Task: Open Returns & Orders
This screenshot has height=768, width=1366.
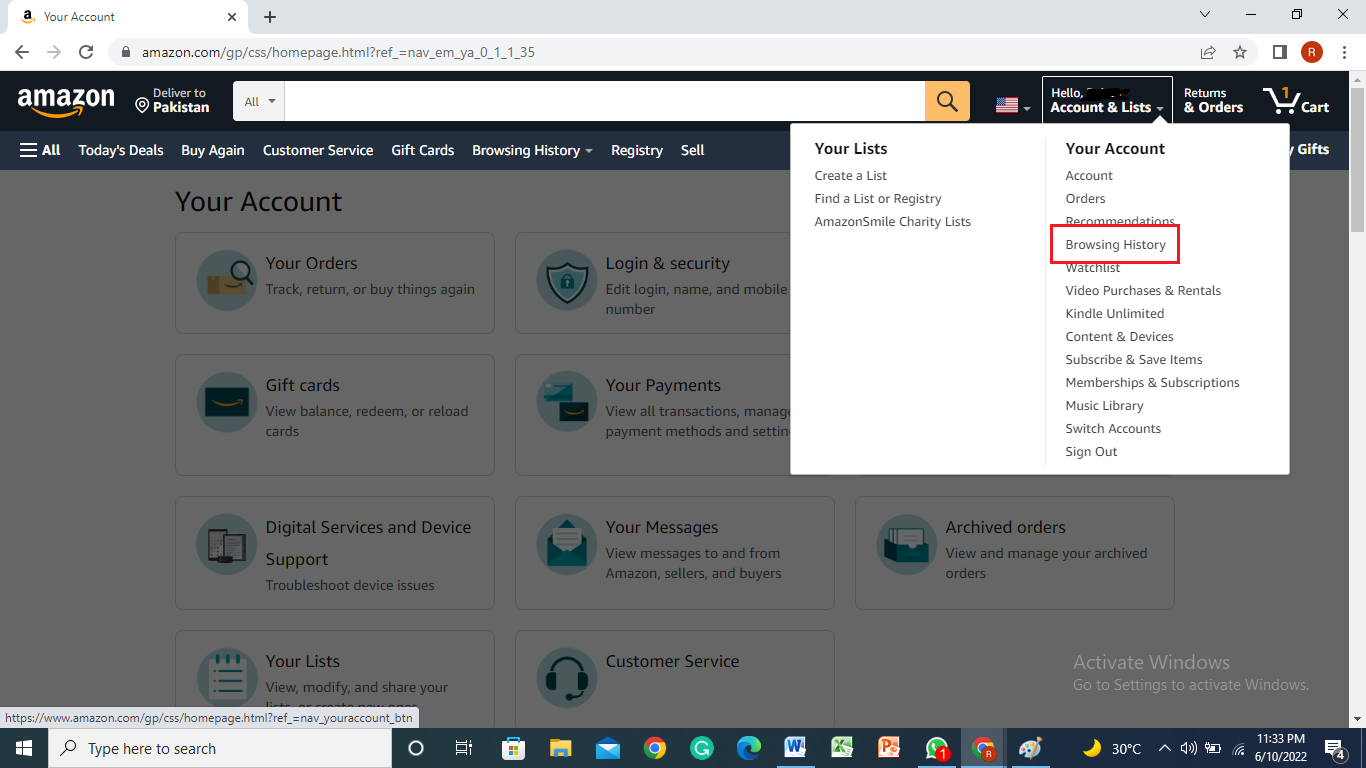Action: [x=1213, y=101]
